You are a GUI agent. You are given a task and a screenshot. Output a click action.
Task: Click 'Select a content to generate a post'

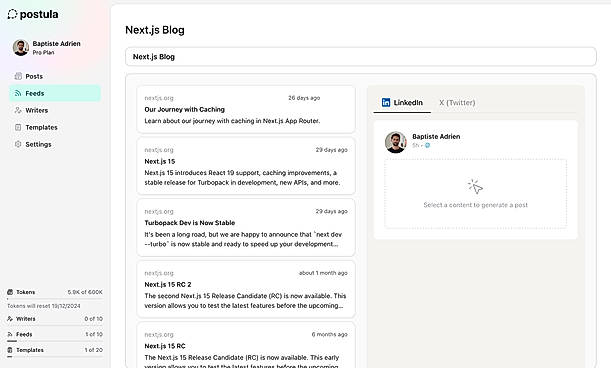point(475,205)
